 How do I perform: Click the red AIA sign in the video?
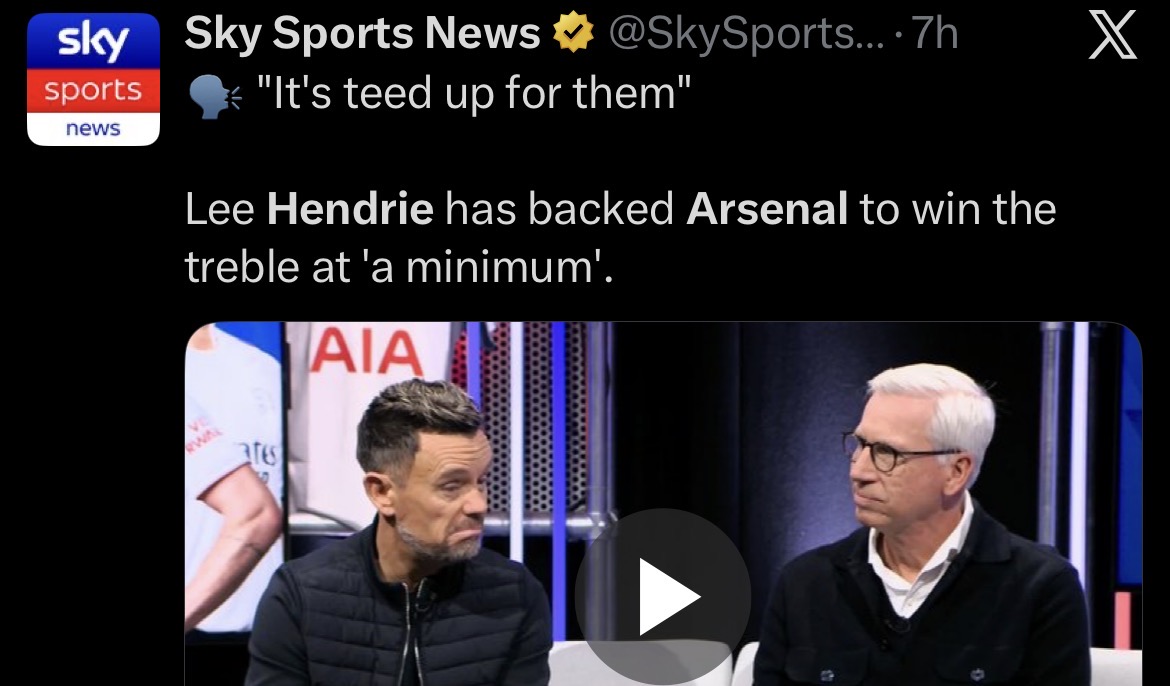click(x=366, y=352)
